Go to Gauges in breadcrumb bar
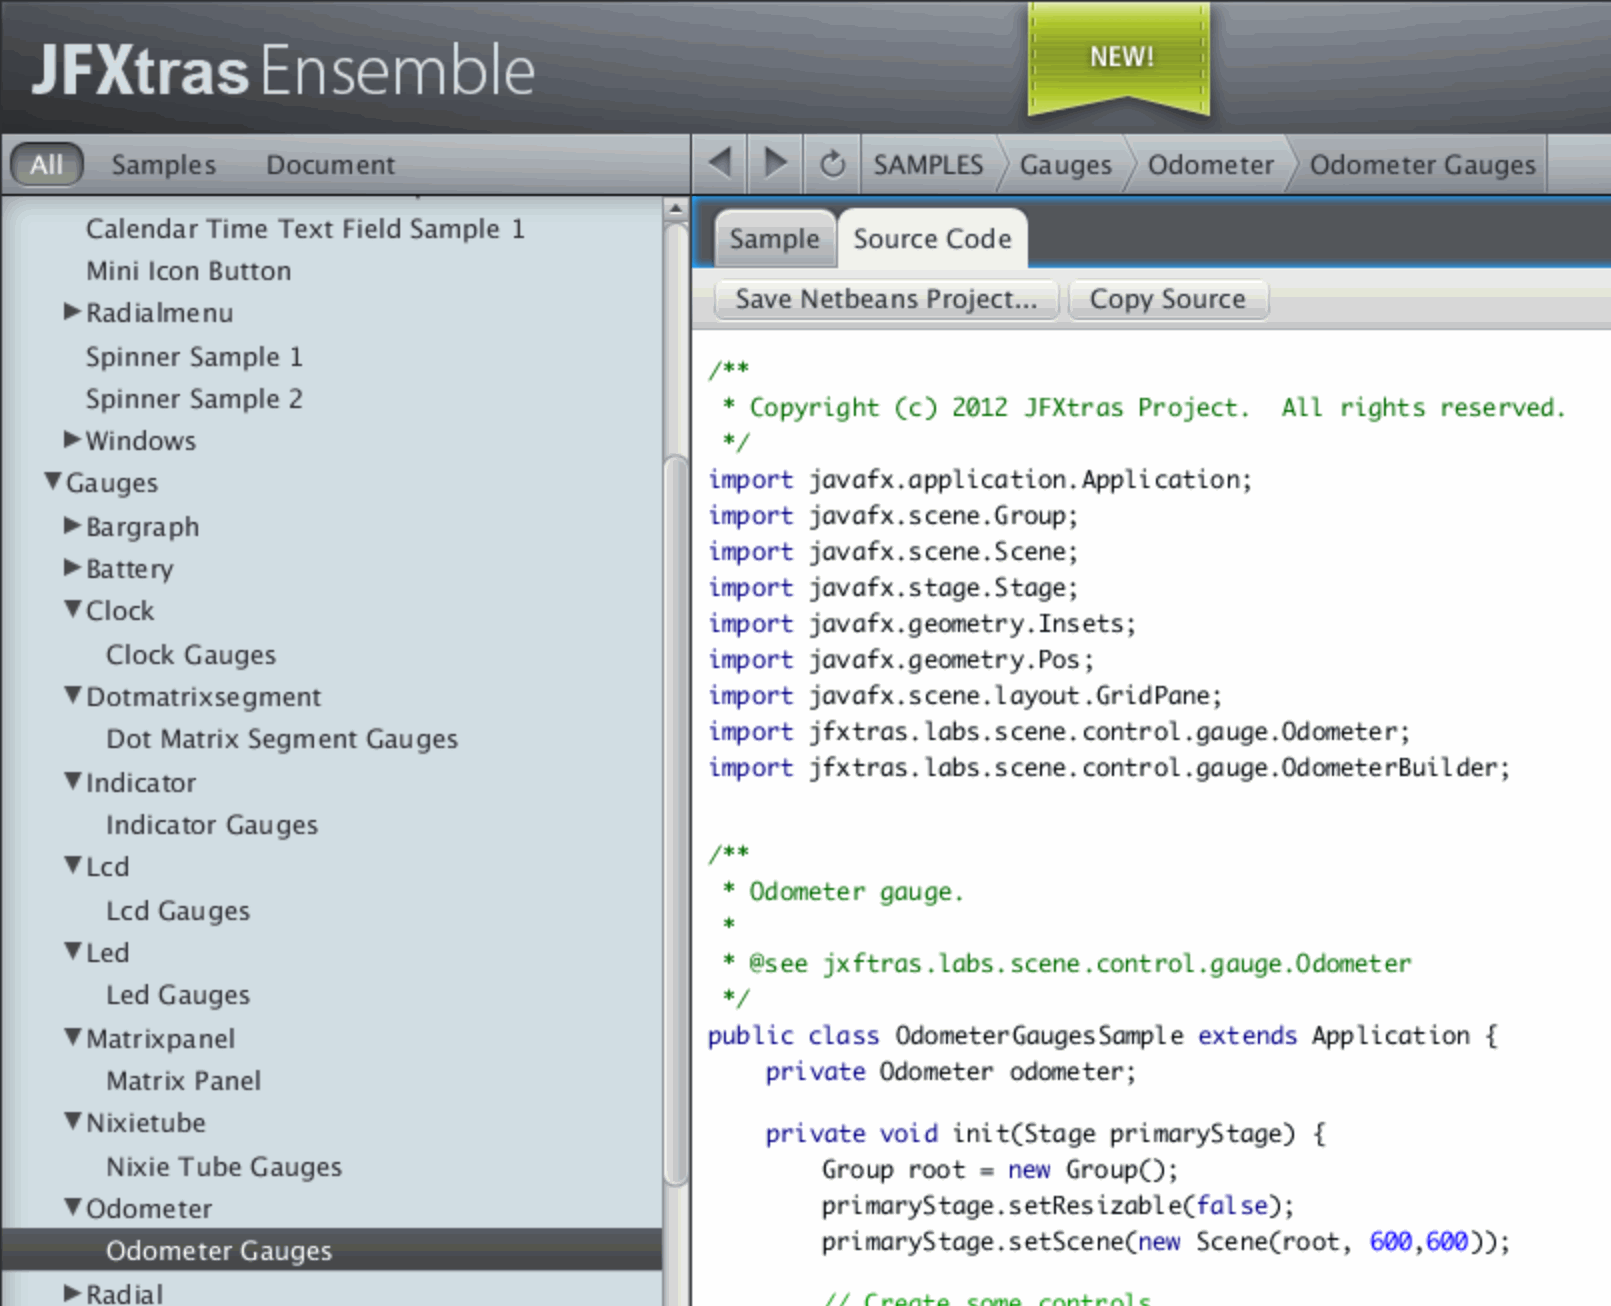1611x1306 pixels. click(1065, 165)
